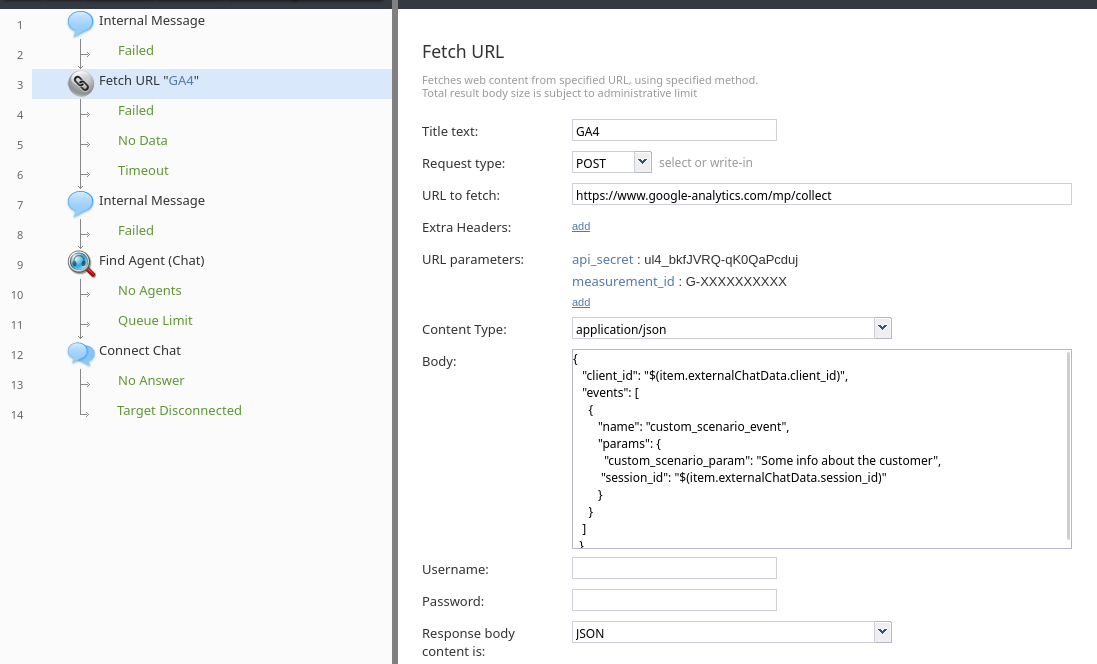Select the No Agents branch
This screenshot has width=1097, height=664.
pos(150,290)
